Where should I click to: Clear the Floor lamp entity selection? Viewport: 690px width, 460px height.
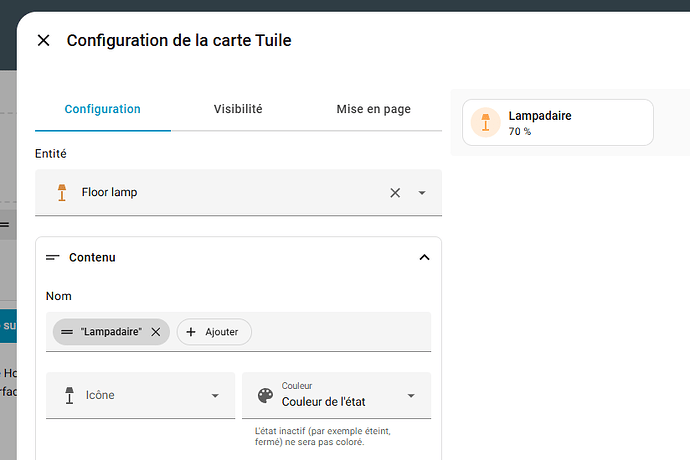[x=395, y=193]
